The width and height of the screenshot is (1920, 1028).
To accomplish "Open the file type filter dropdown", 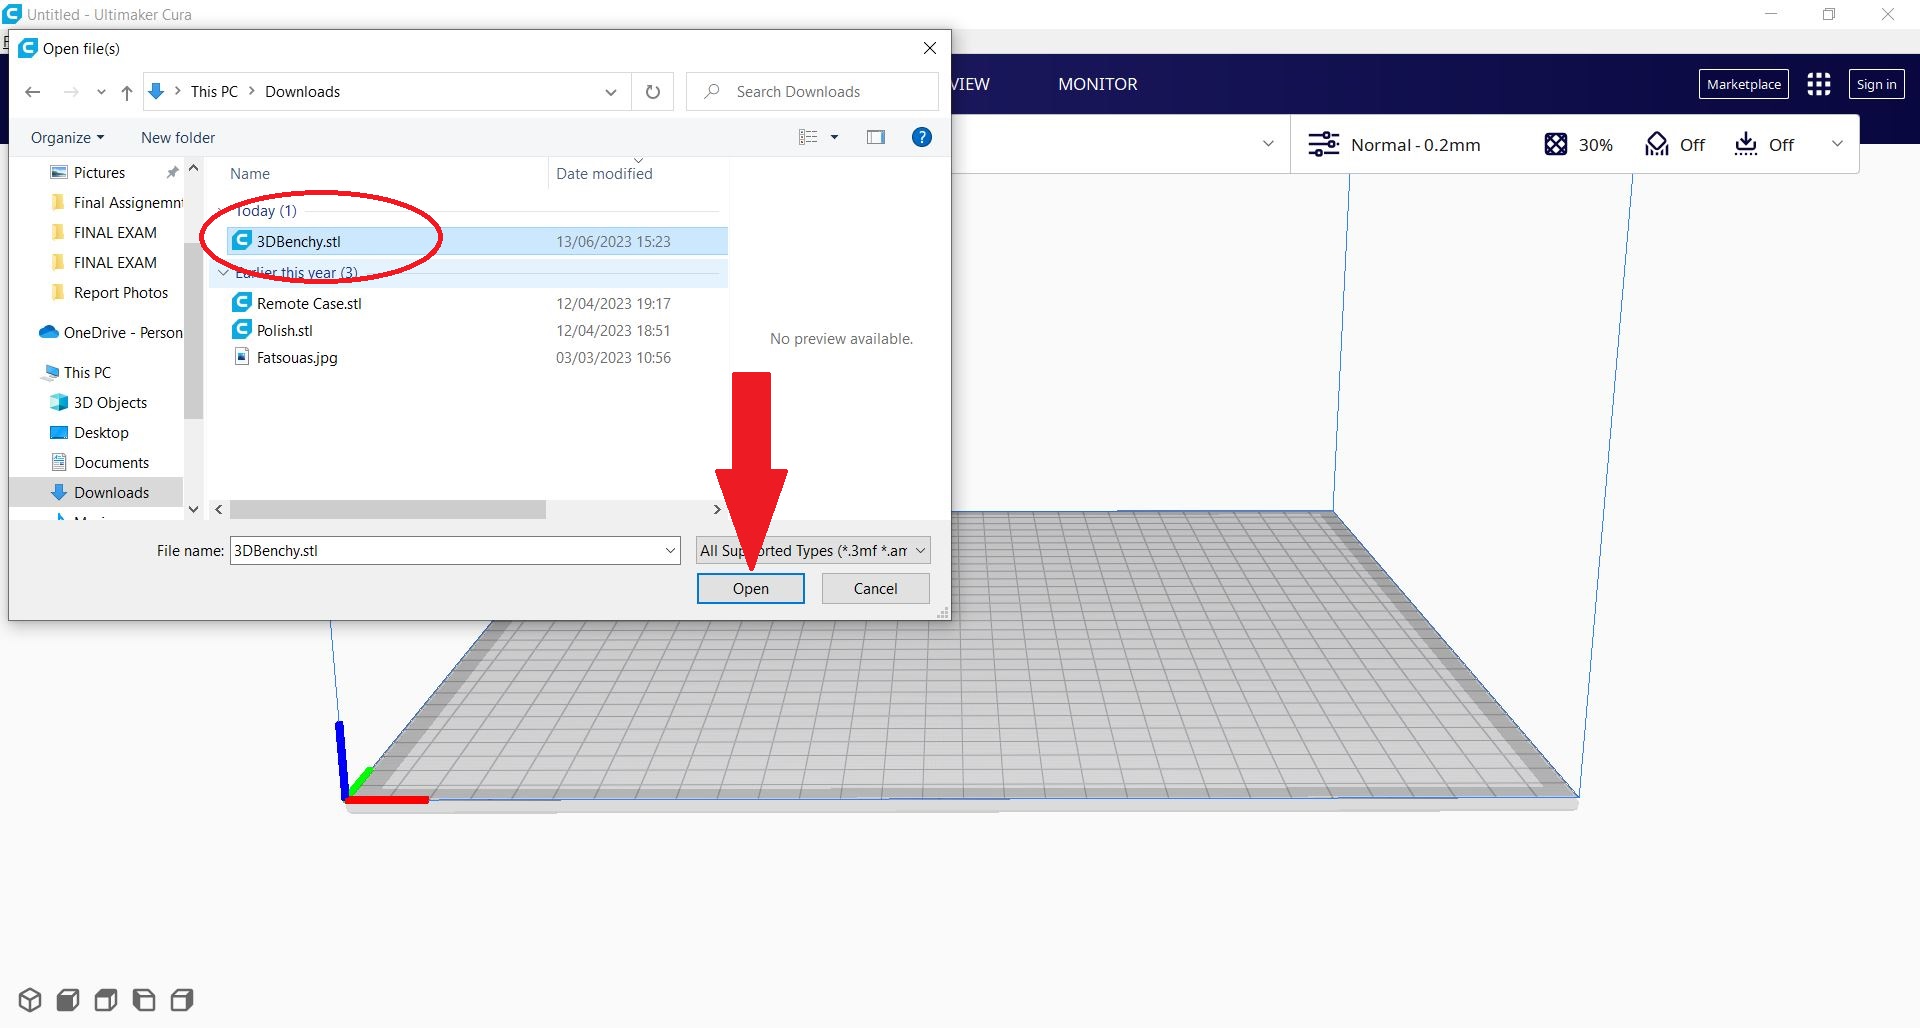I will 813,551.
